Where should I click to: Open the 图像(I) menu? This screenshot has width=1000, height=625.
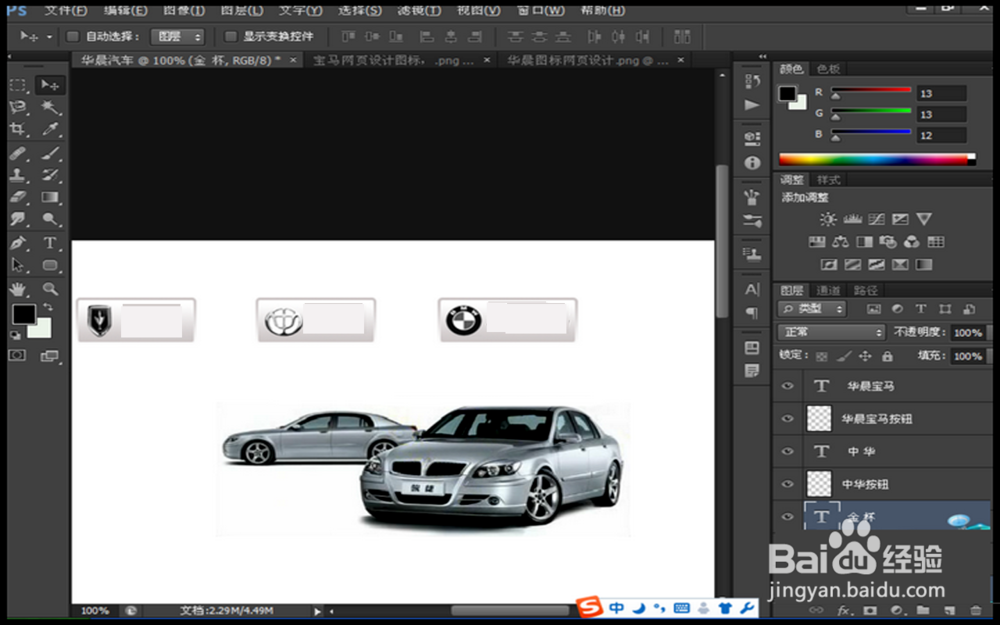tap(184, 11)
